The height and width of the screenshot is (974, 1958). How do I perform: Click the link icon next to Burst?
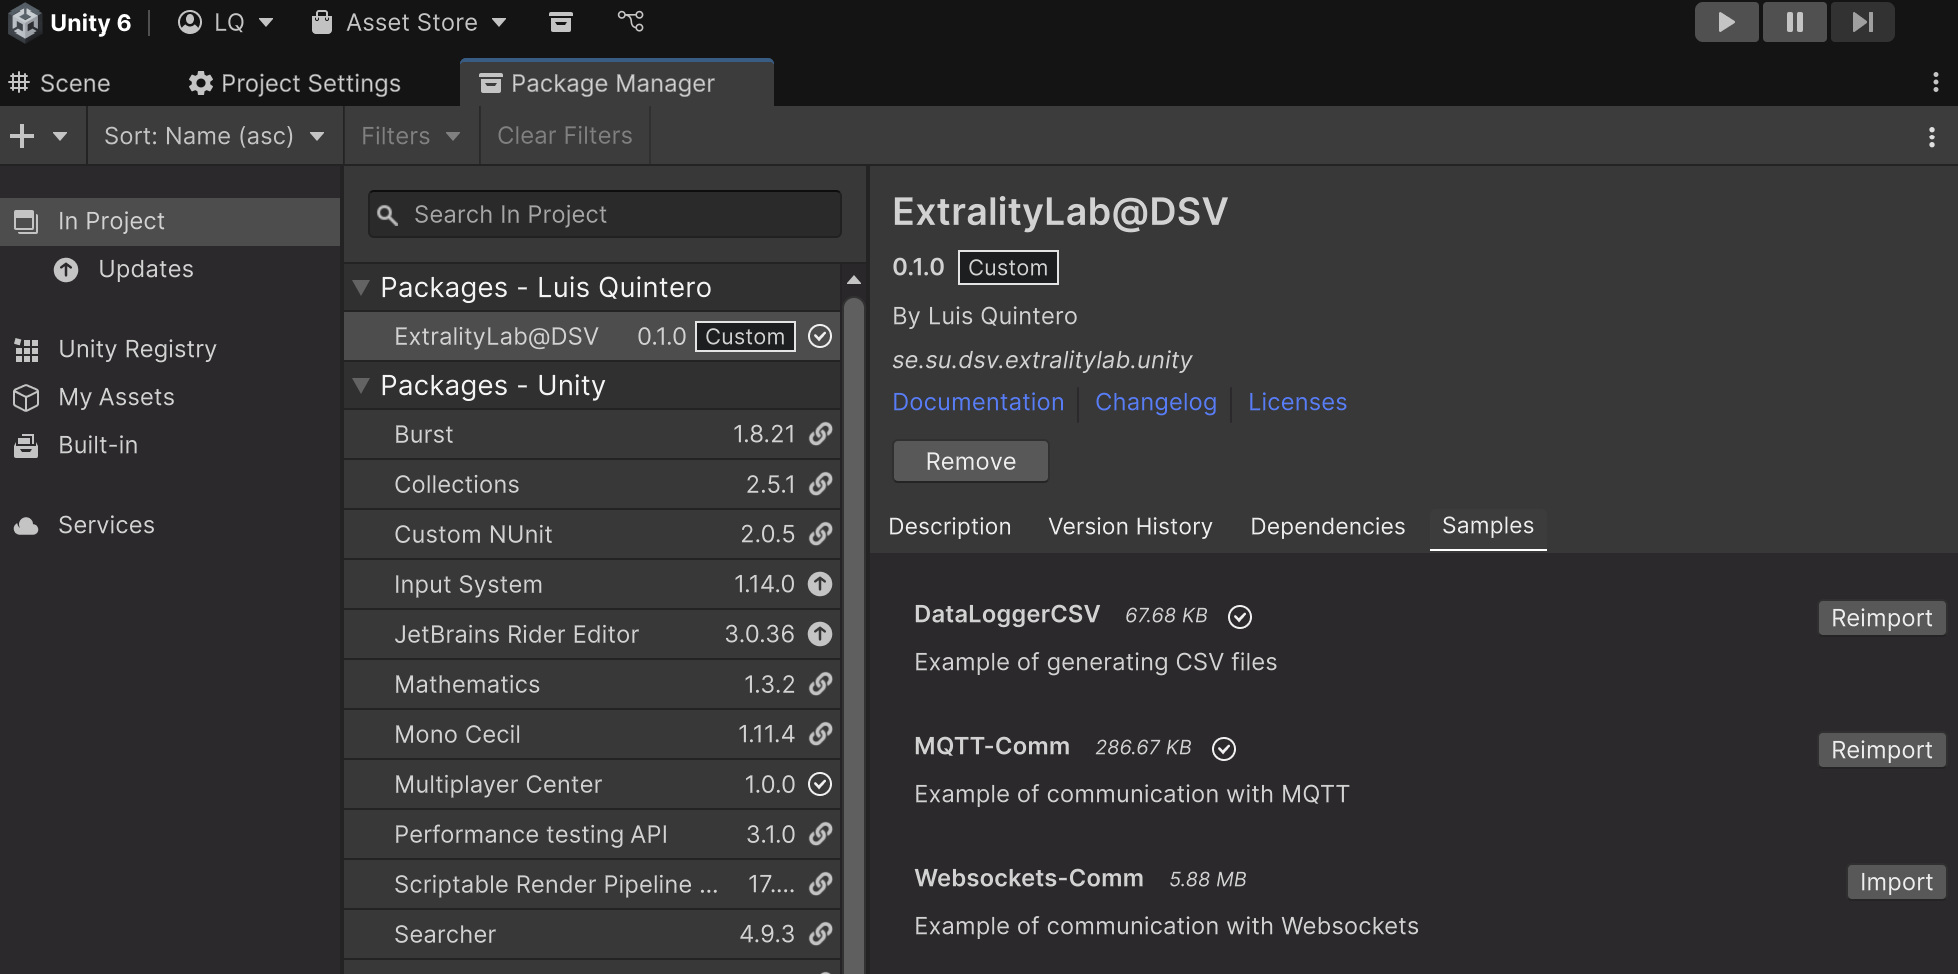click(x=820, y=434)
